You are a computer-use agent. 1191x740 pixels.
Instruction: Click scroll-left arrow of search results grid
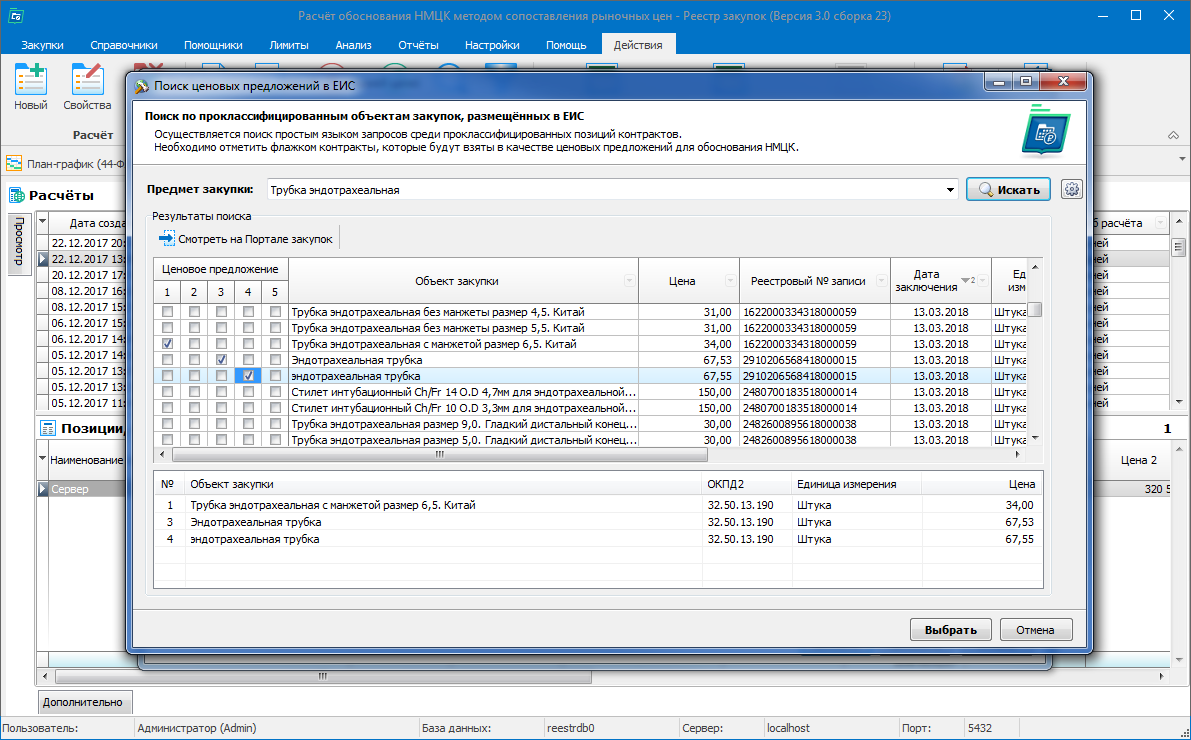tap(160, 454)
